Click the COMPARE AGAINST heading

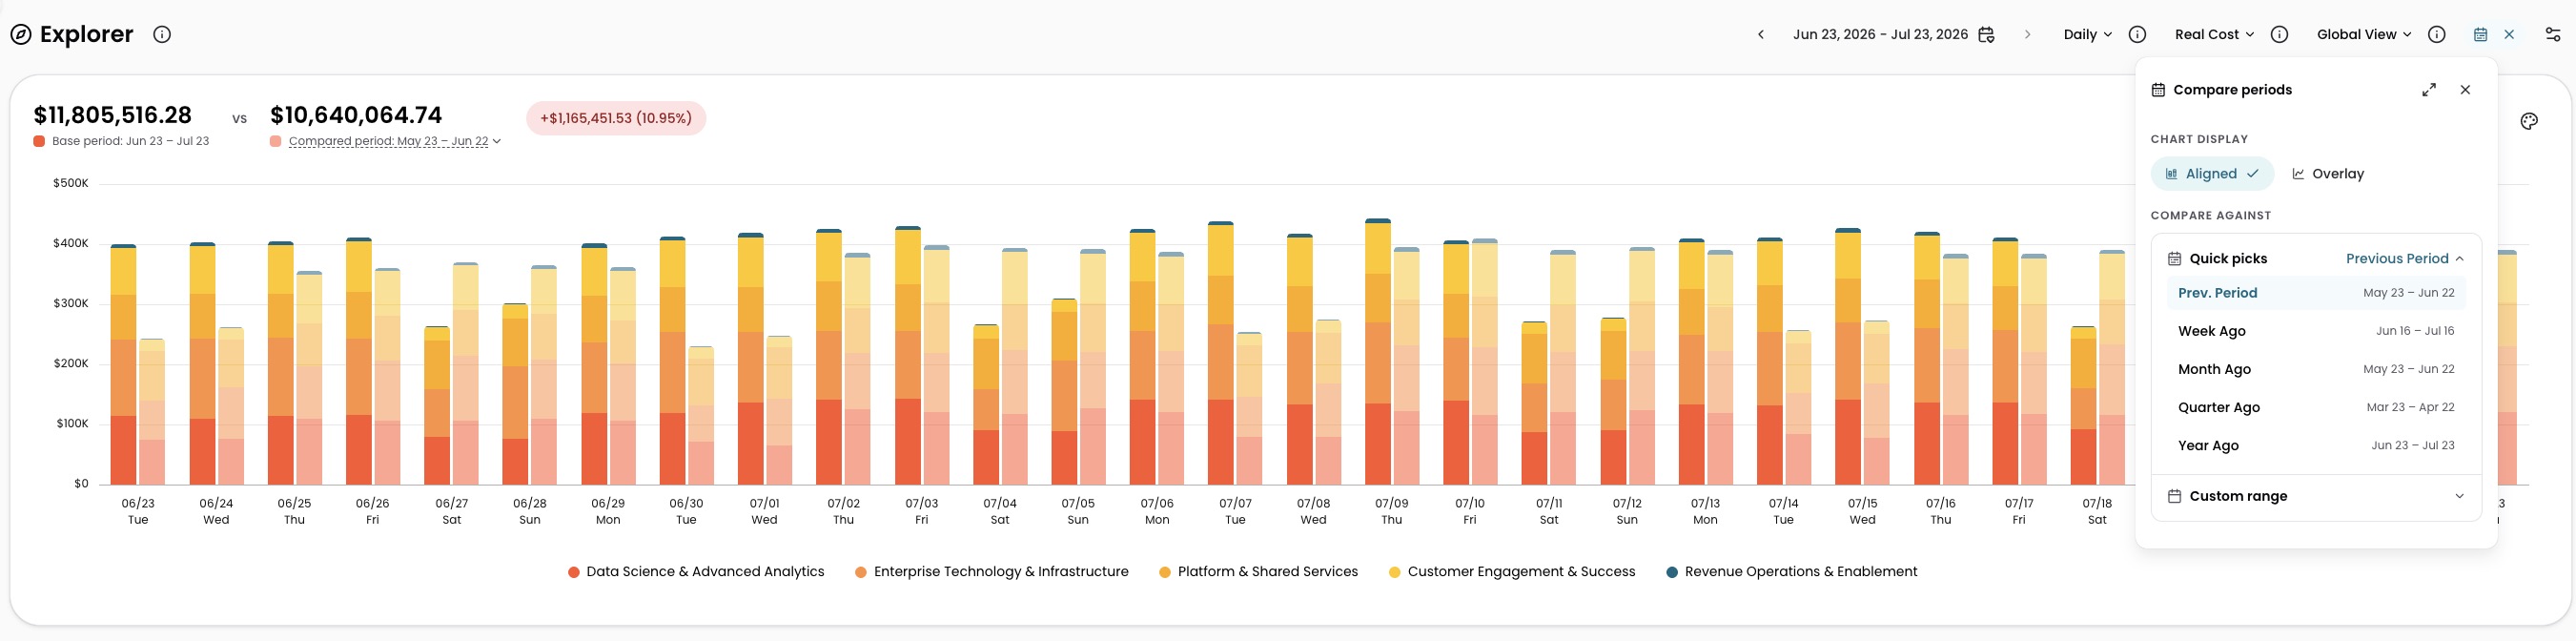(2211, 216)
